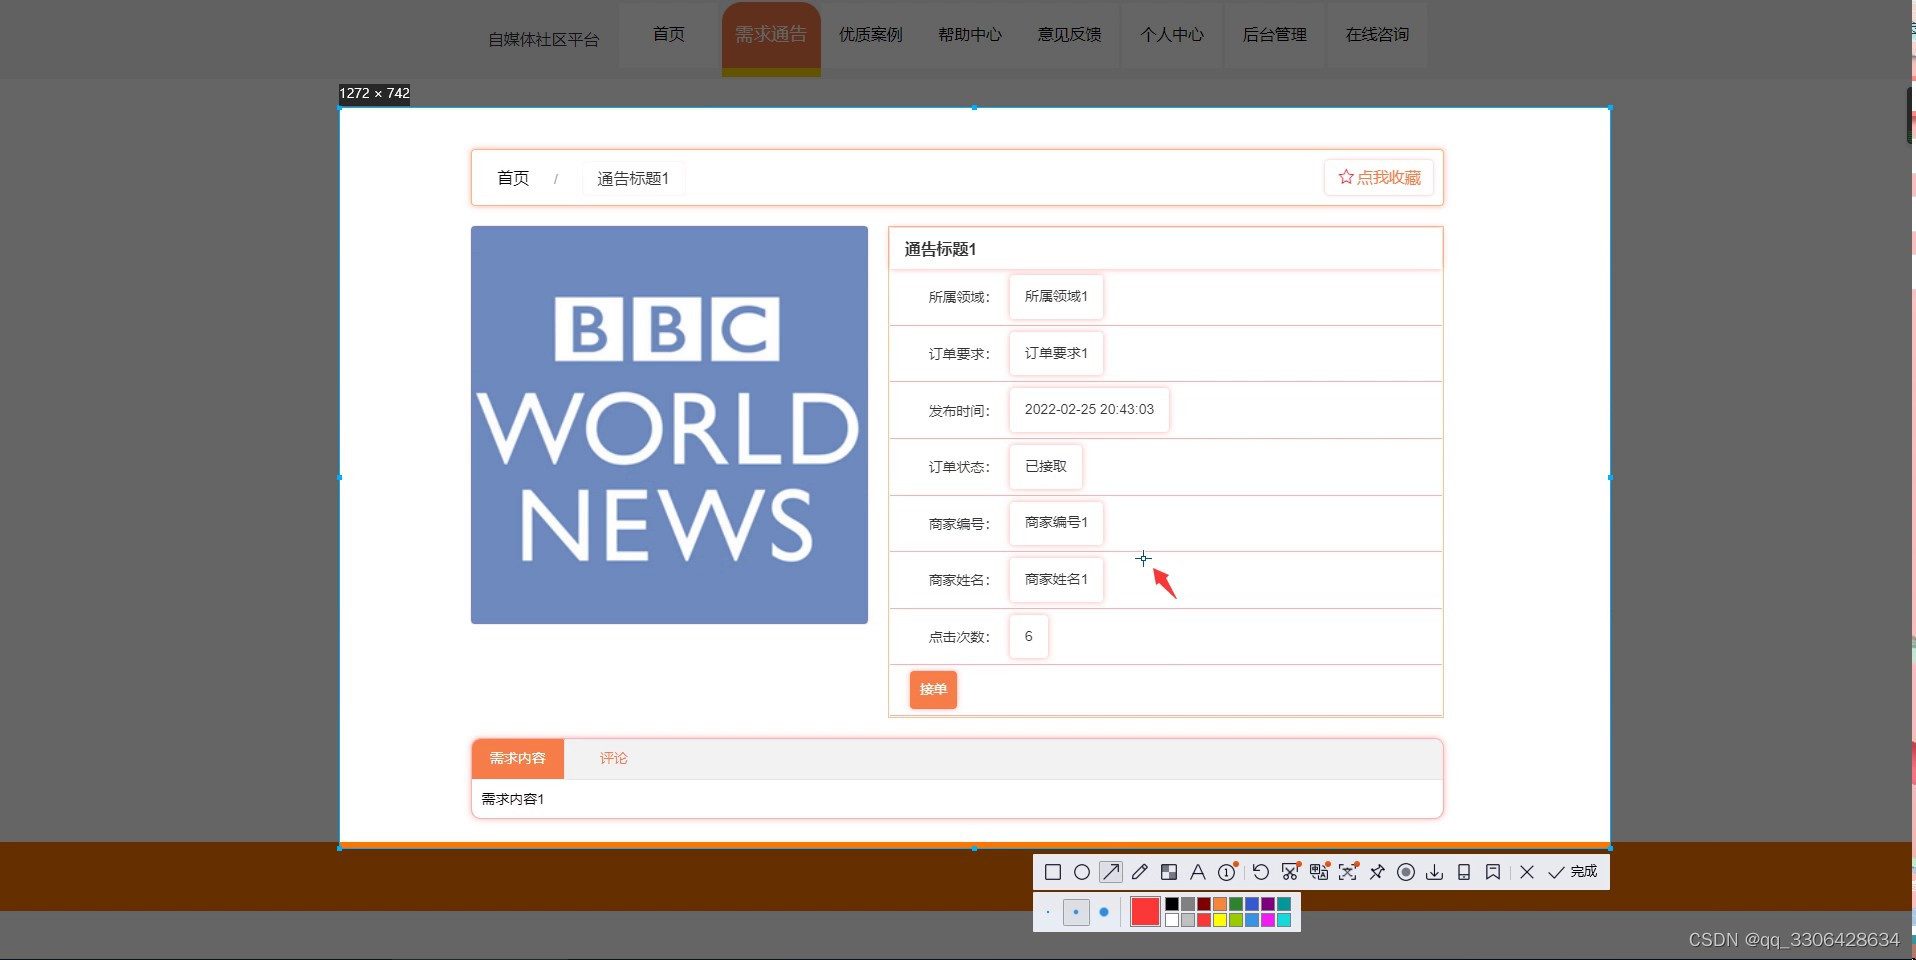Pick the orange color swatch
The height and width of the screenshot is (960, 1916).
[x=1220, y=904]
